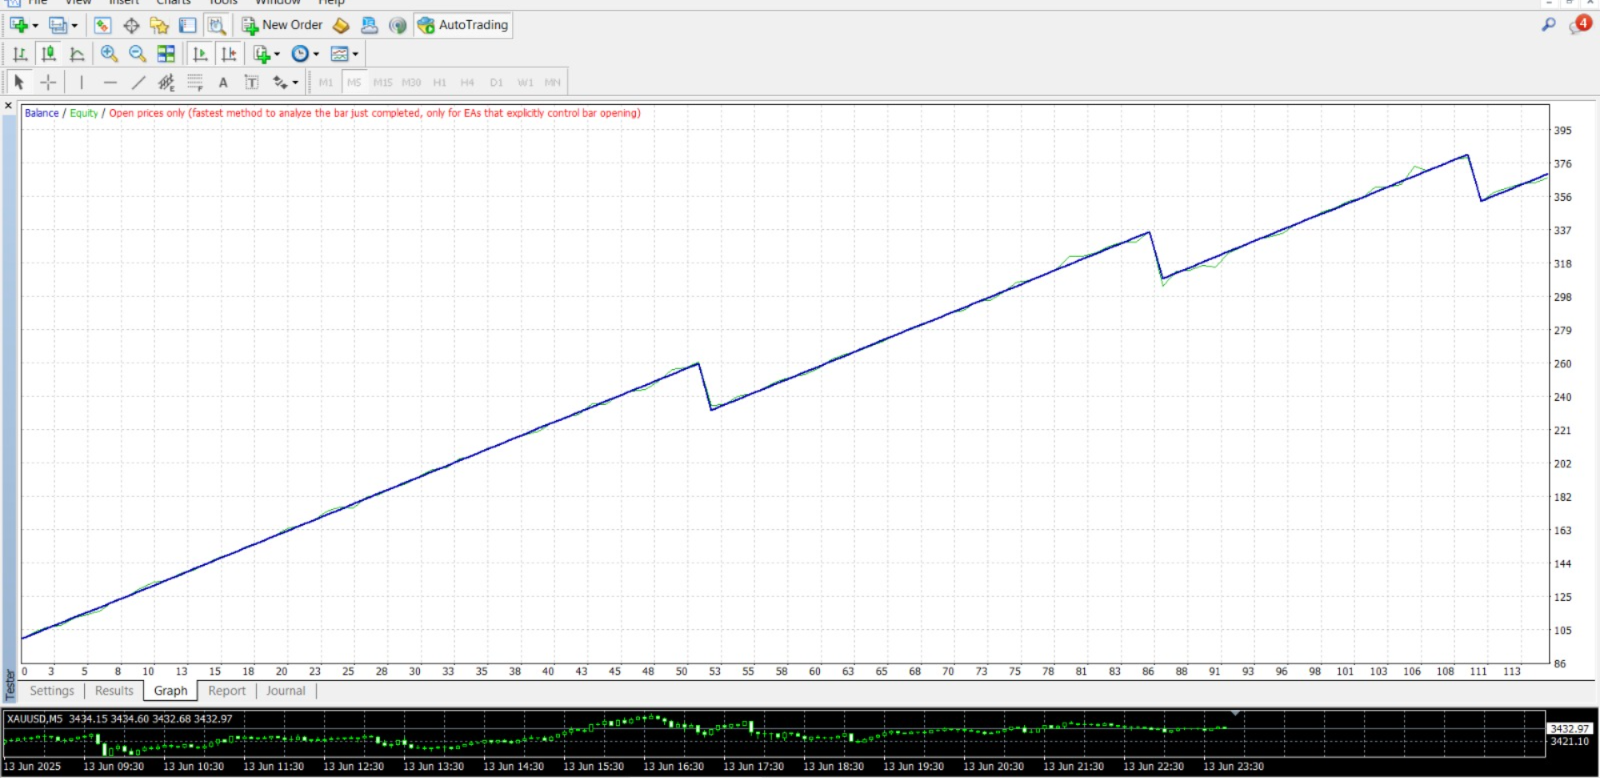This screenshot has height=778, width=1600.
Task: Draw a trendline with line tool
Action: pyautogui.click(x=138, y=83)
